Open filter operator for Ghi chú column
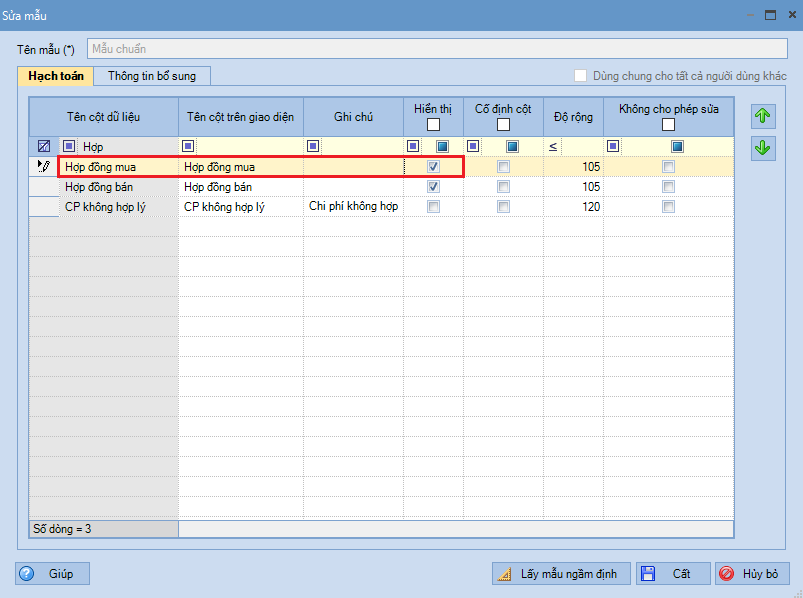 pyautogui.click(x=313, y=146)
